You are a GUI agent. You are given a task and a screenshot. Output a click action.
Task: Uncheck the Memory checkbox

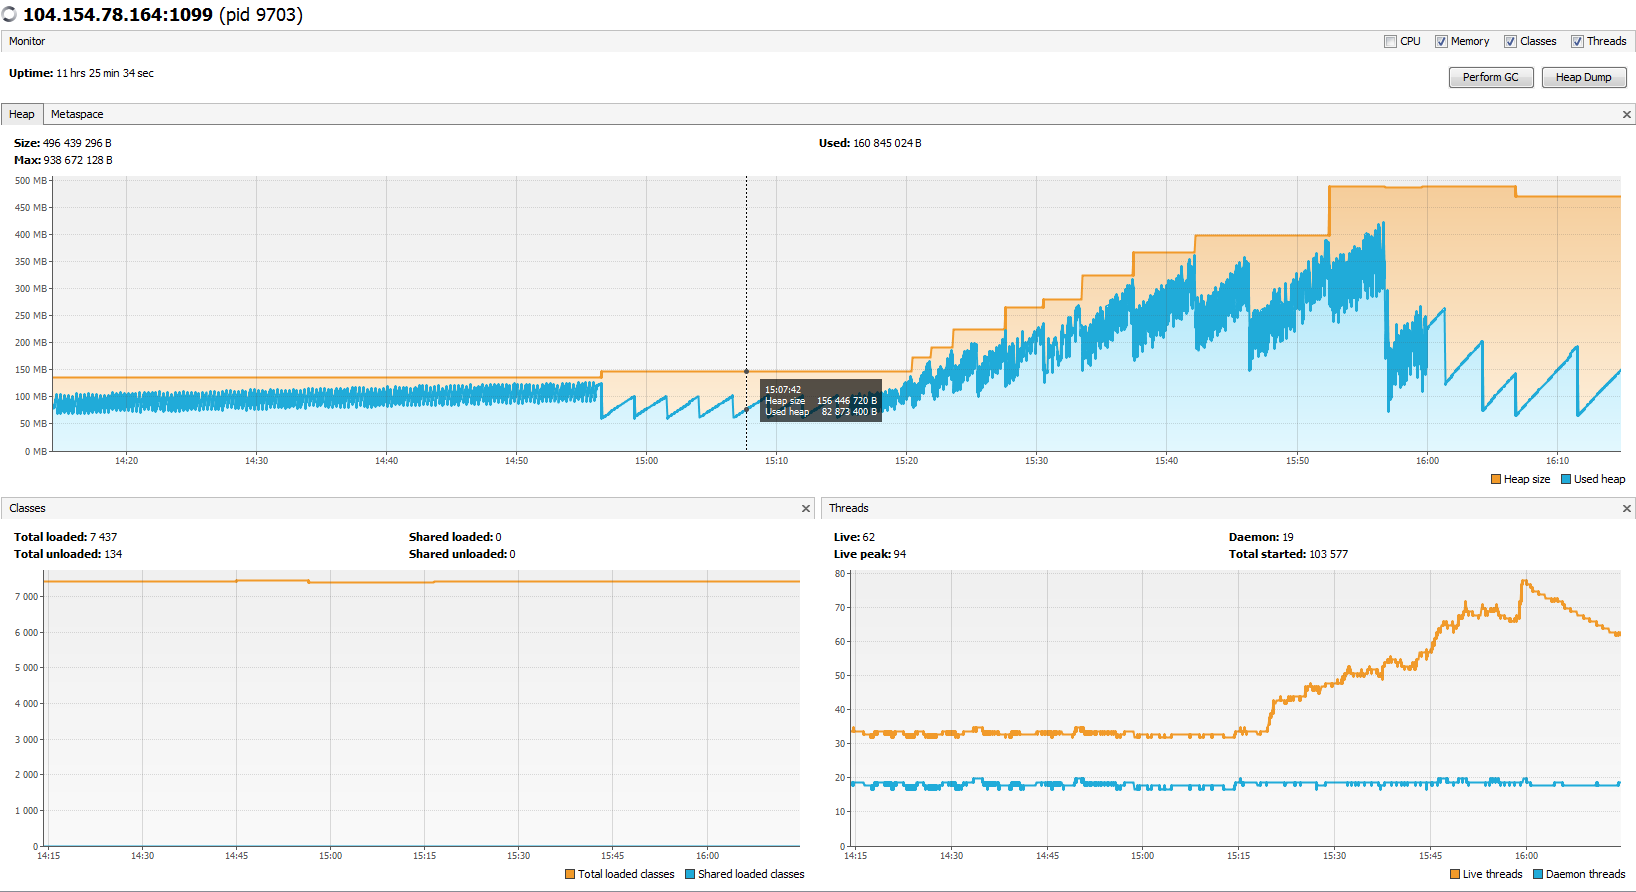(x=1441, y=41)
